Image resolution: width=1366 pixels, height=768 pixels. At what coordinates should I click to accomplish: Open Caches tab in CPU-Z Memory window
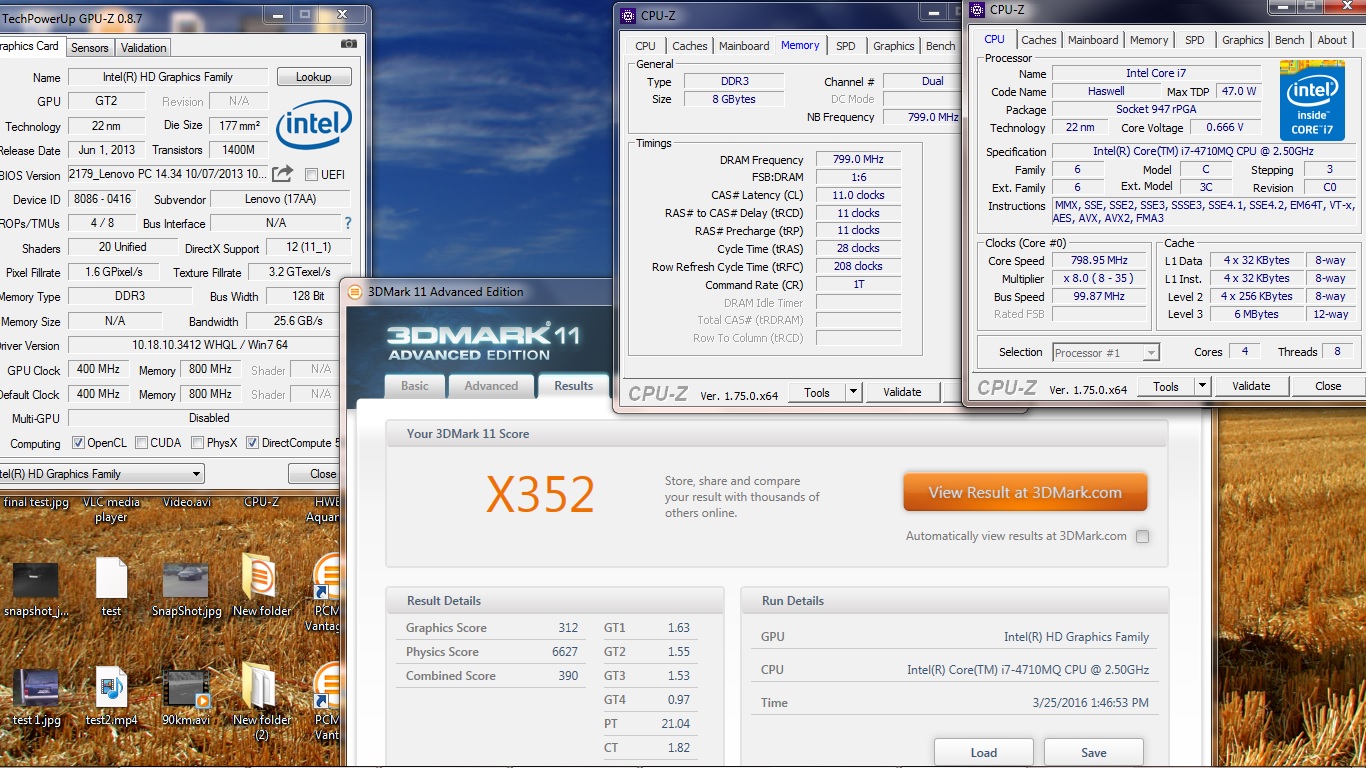690,46
